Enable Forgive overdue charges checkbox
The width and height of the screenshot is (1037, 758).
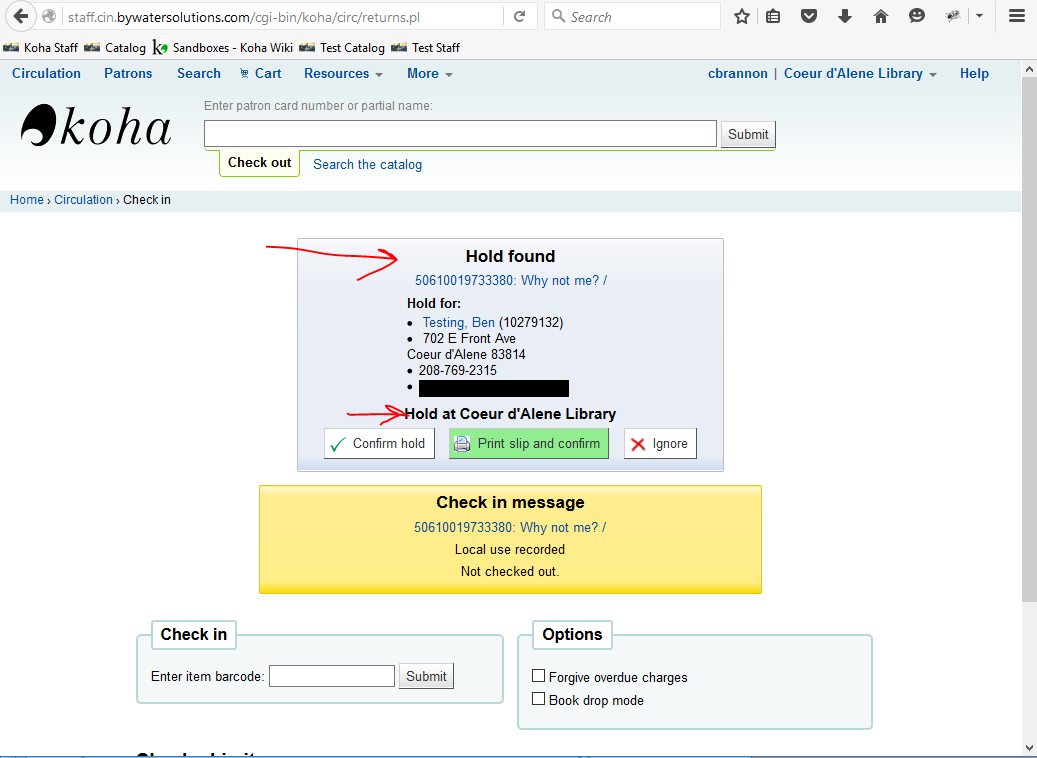click(x=539, y=677)
